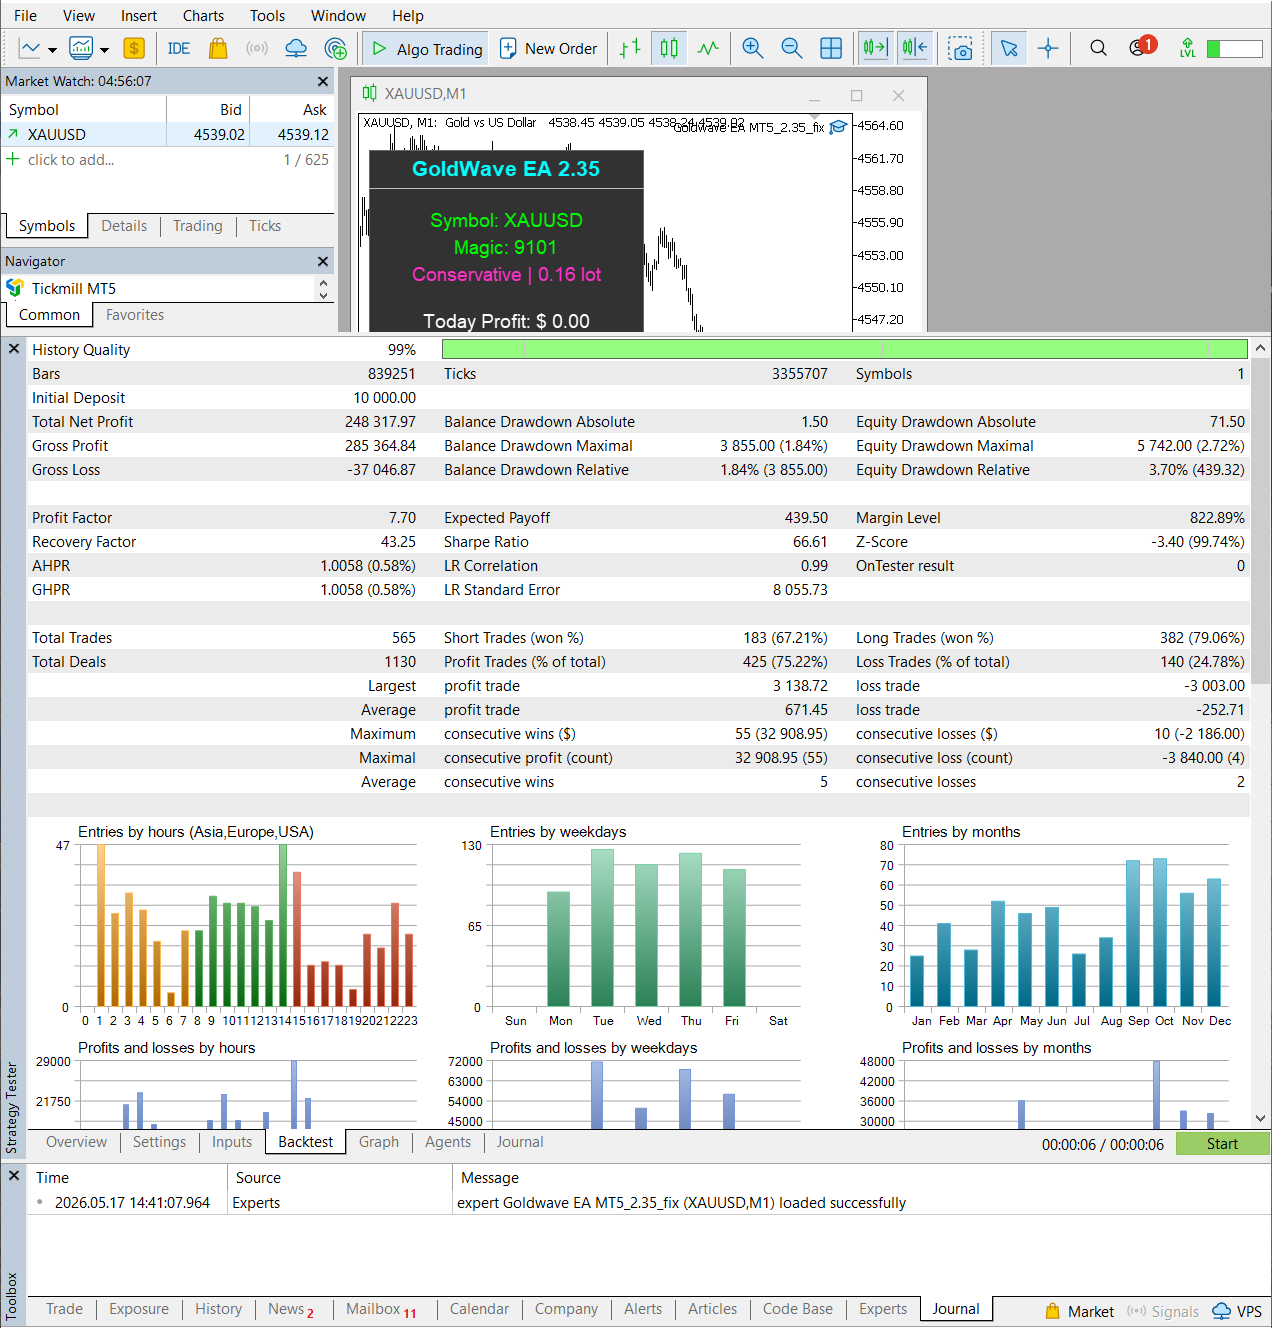
Task: Click the green connection level bar
Action: [1234, 48]
